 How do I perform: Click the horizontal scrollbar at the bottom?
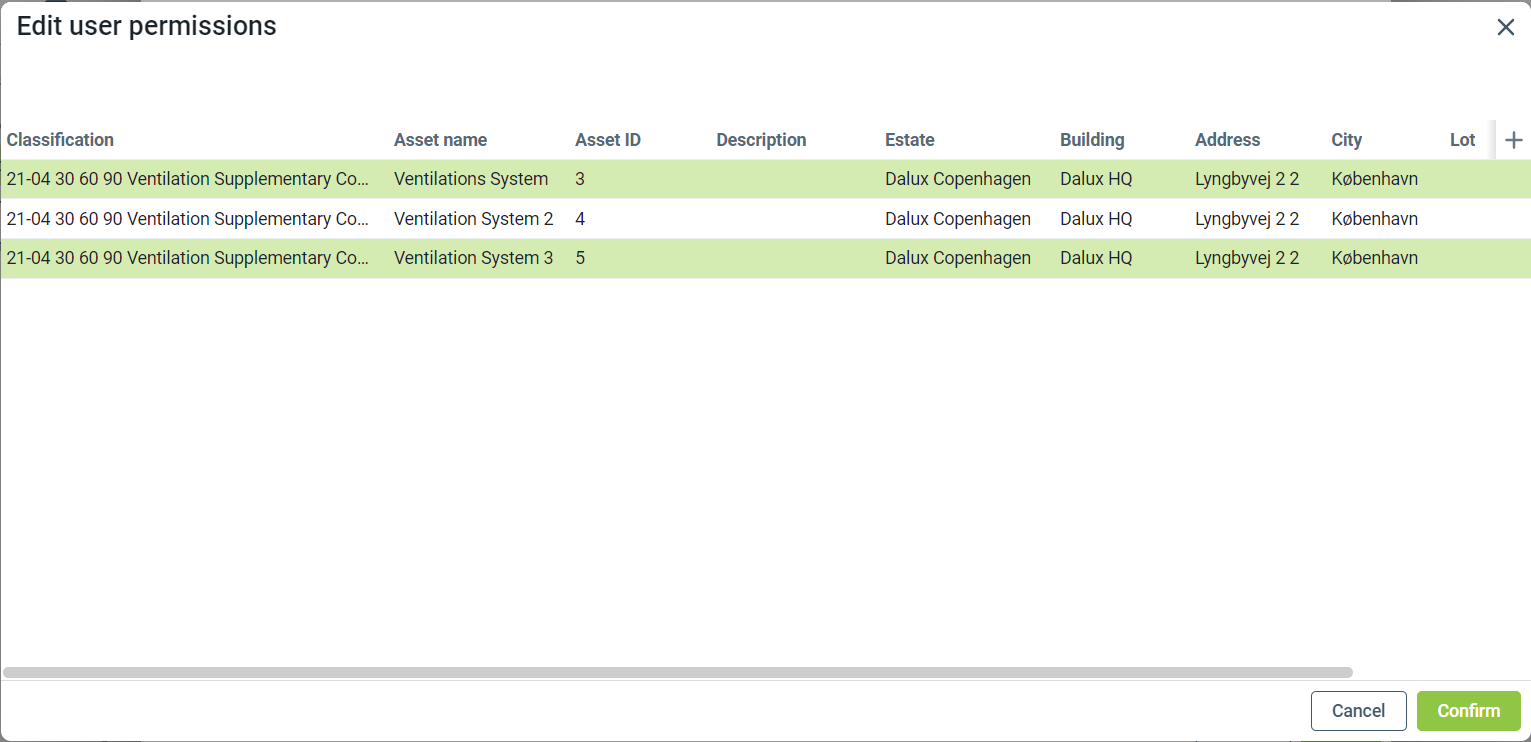pyautogui.click(x=677, y=673)
